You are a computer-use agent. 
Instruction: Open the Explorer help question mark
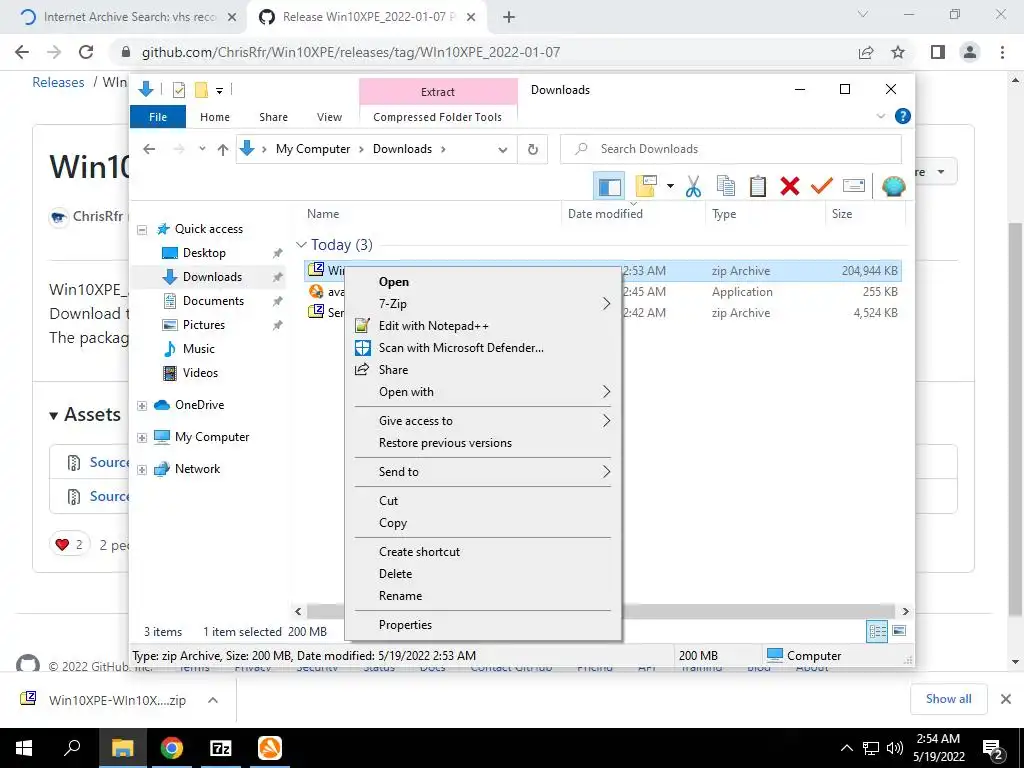(x=903, y=116)
